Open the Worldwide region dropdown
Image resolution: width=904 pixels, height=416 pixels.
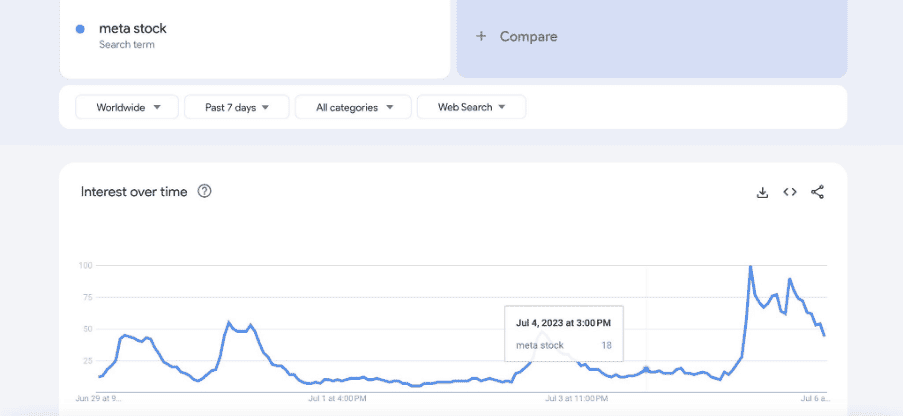point(127,107)
